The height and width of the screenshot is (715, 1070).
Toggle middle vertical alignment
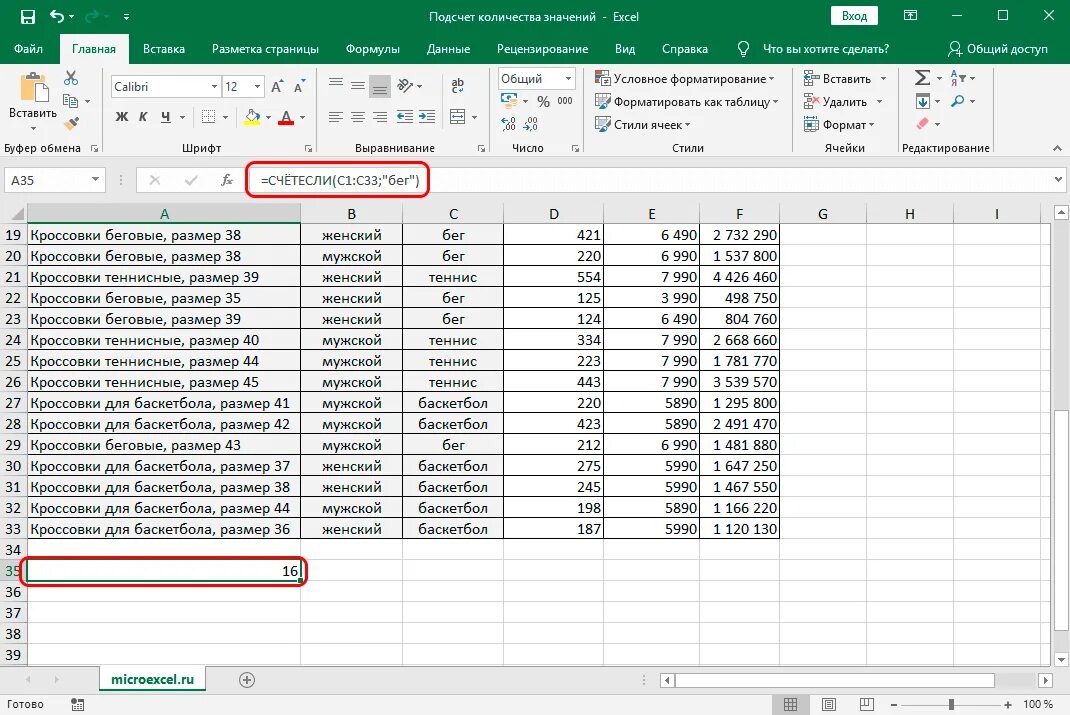coord(358,85)
